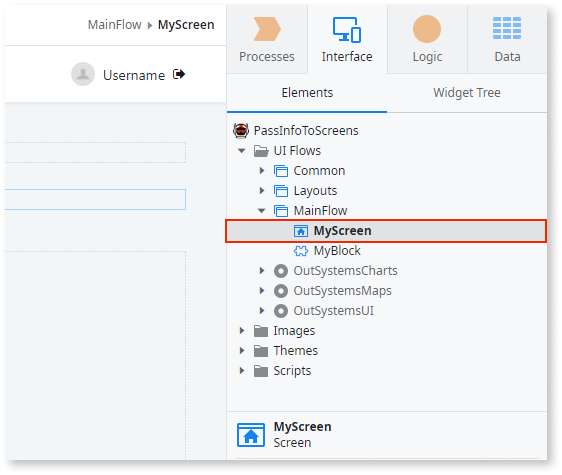
Task: Click the blue outlined input on canvas
Action: click(95, 199)
